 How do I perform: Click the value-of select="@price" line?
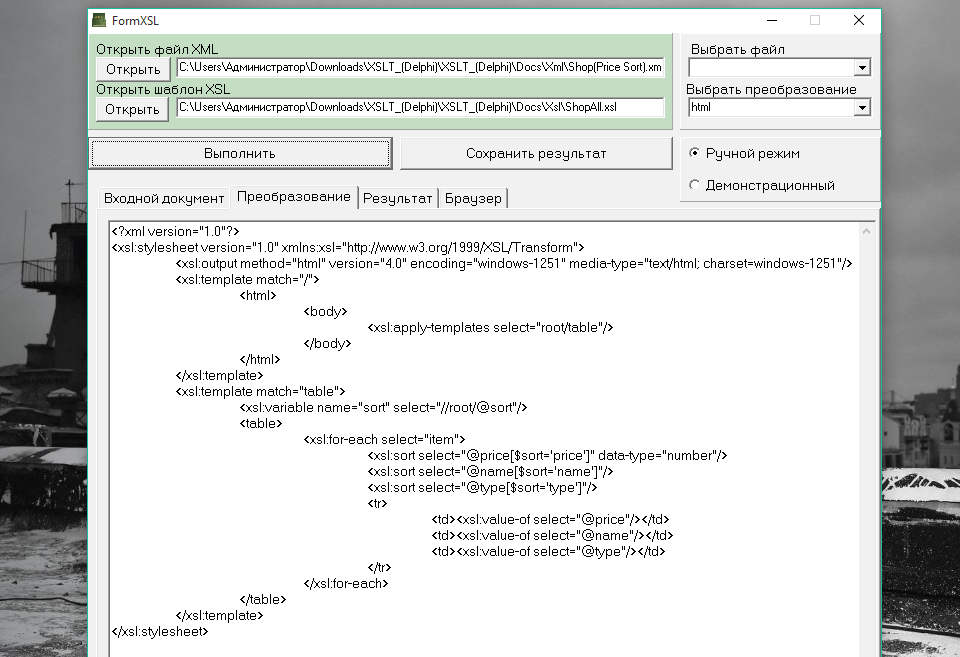click(550, 519)
